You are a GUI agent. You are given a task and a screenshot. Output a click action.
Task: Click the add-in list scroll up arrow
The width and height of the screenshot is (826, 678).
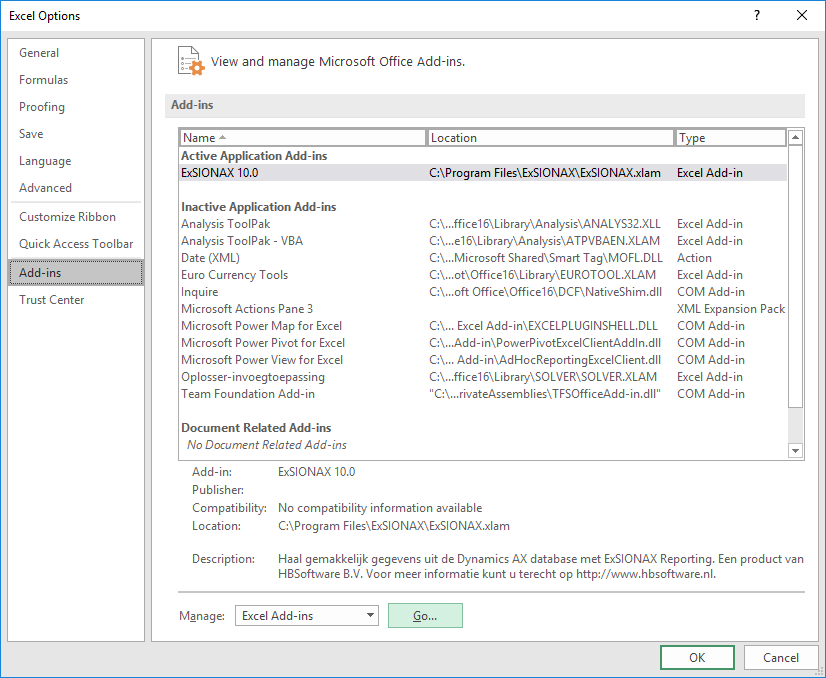click(795, 137)
